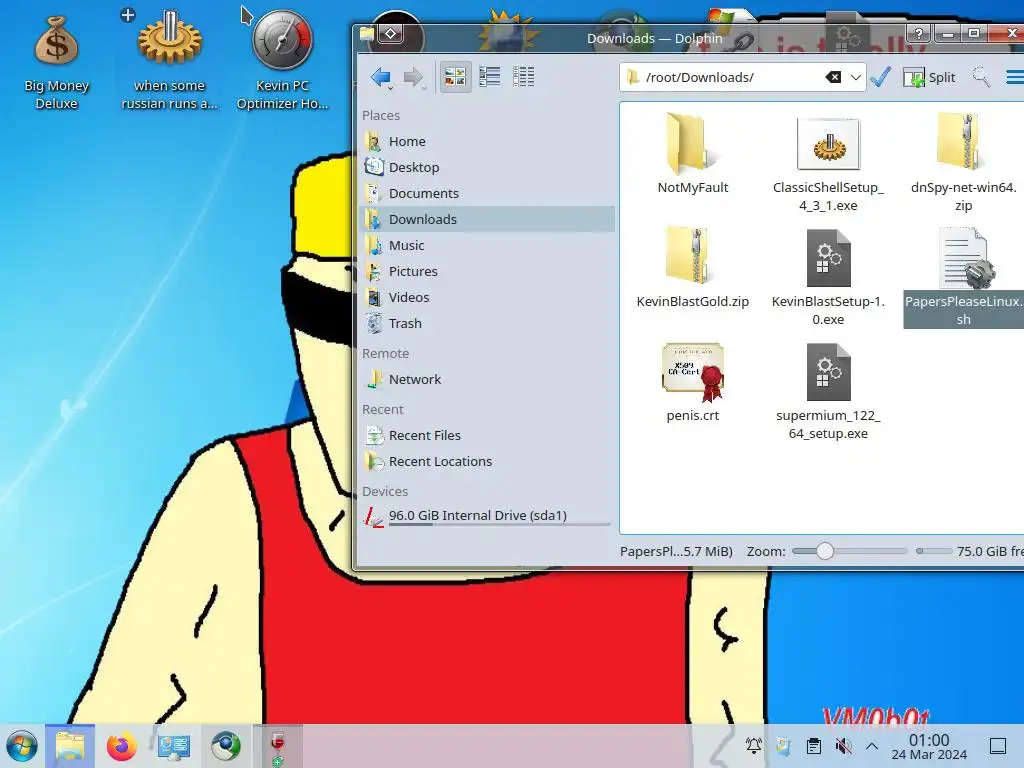Open the Start menu orb

(x=22, y=746)
